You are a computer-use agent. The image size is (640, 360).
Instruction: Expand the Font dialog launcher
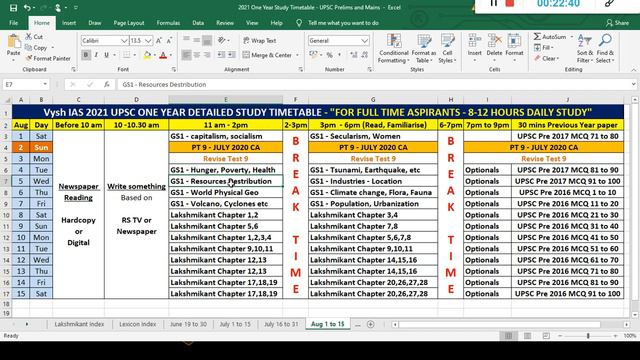coord(173,70)
